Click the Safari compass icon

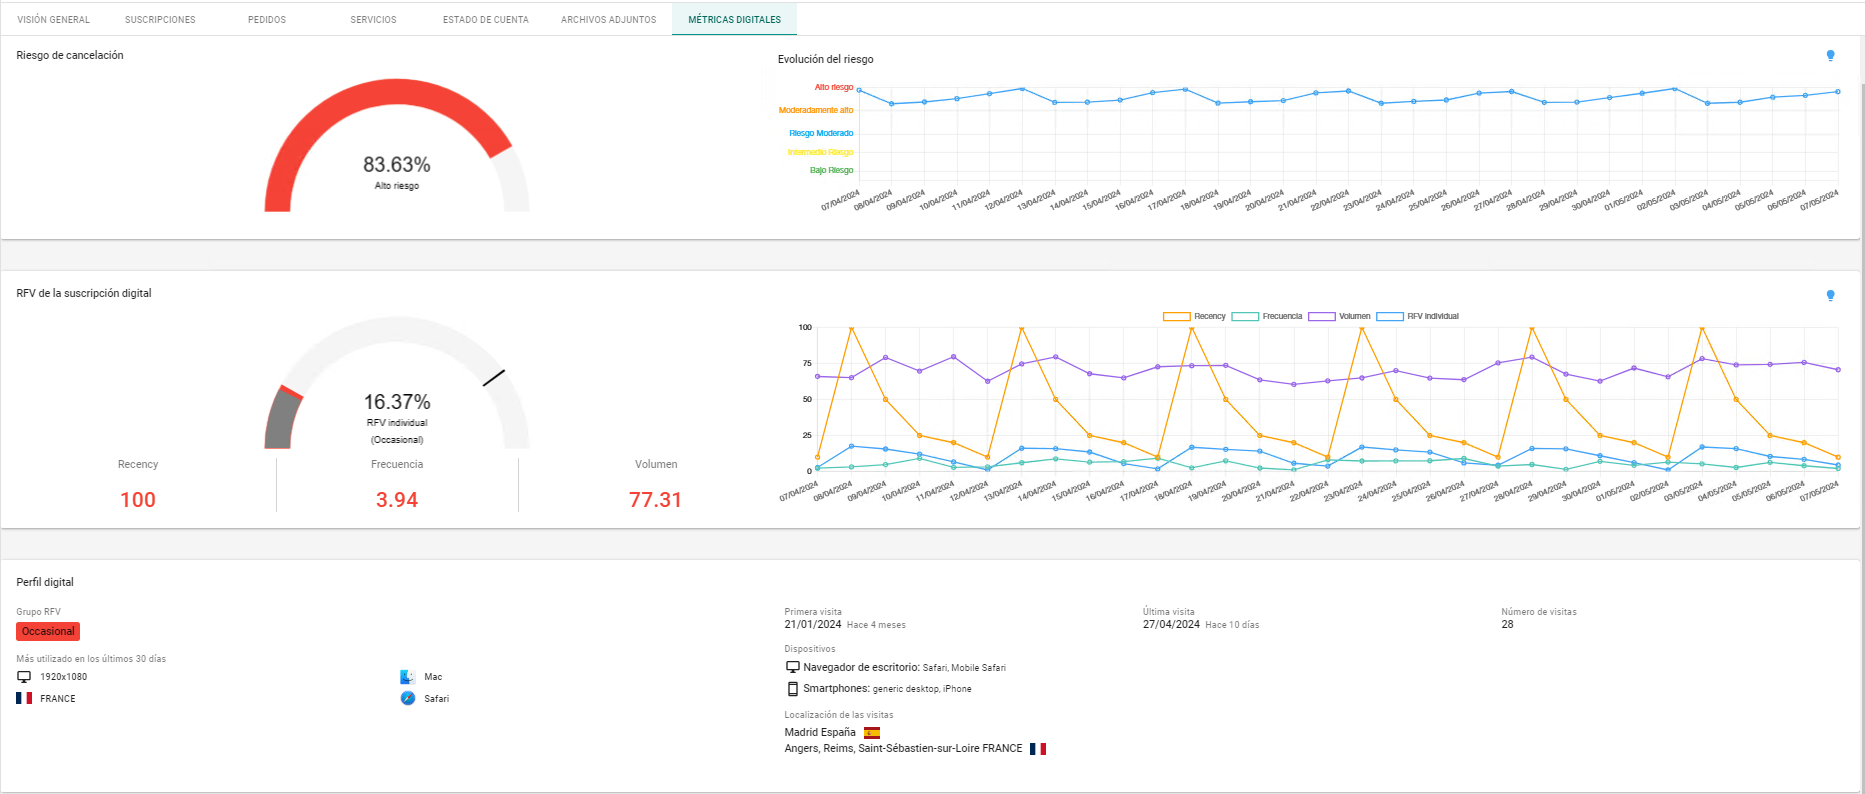coord(407,699)
